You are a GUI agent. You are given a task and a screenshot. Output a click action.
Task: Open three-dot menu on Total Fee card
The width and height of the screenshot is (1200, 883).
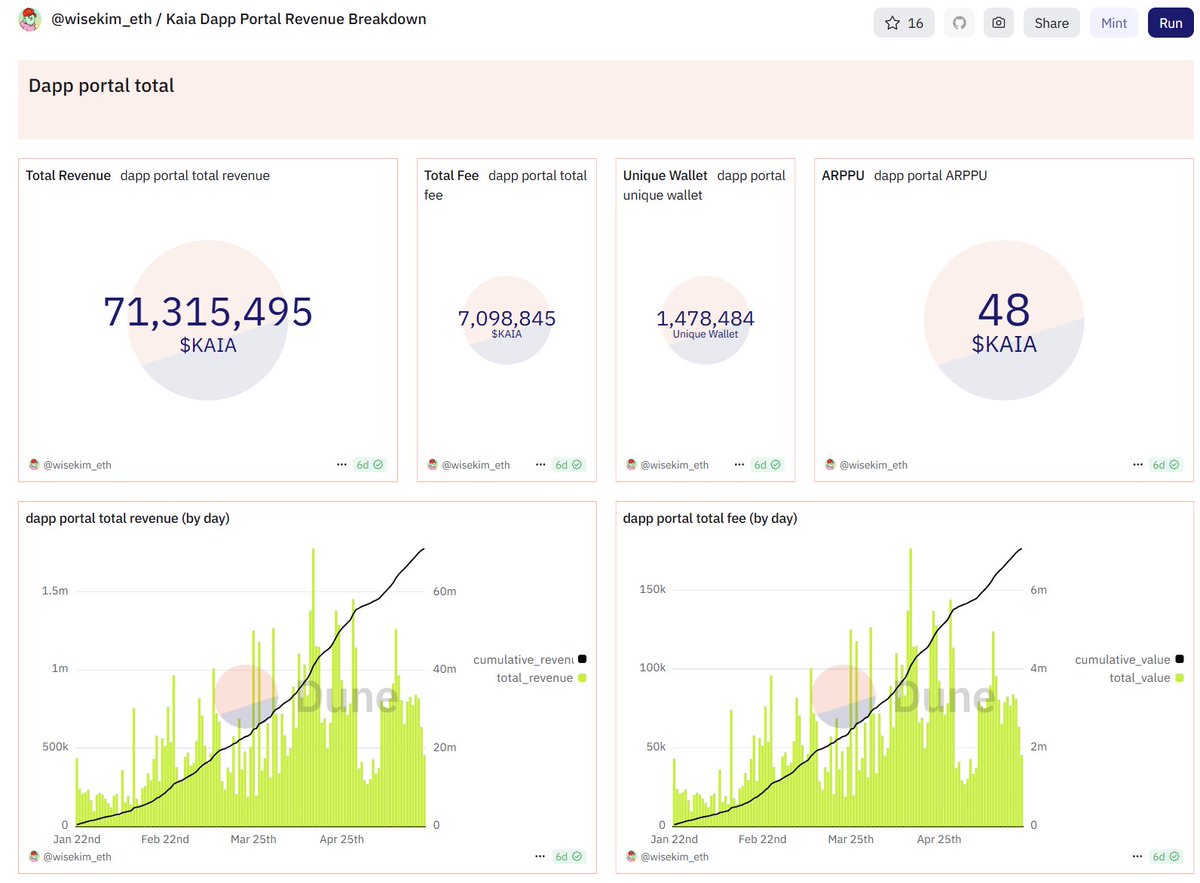[x=541, y=465]
